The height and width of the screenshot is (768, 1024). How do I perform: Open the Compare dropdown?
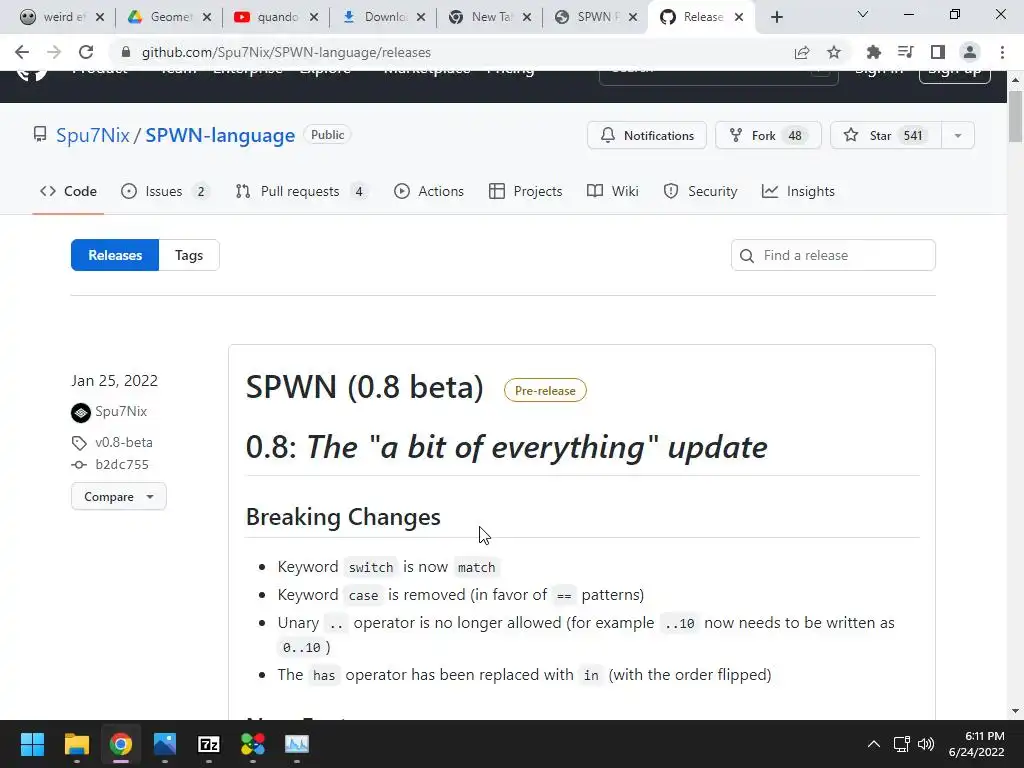pos(119,496)
